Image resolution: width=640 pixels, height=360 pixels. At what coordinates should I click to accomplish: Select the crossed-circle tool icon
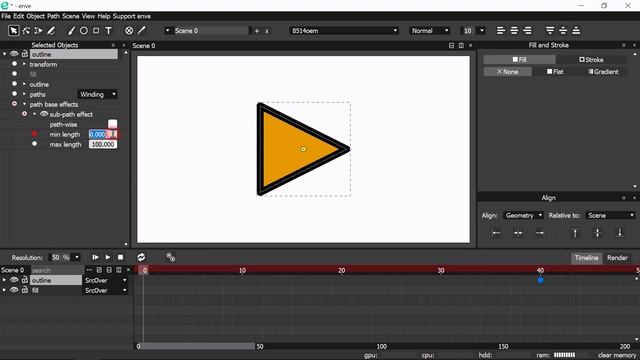[x=129, y=31]
